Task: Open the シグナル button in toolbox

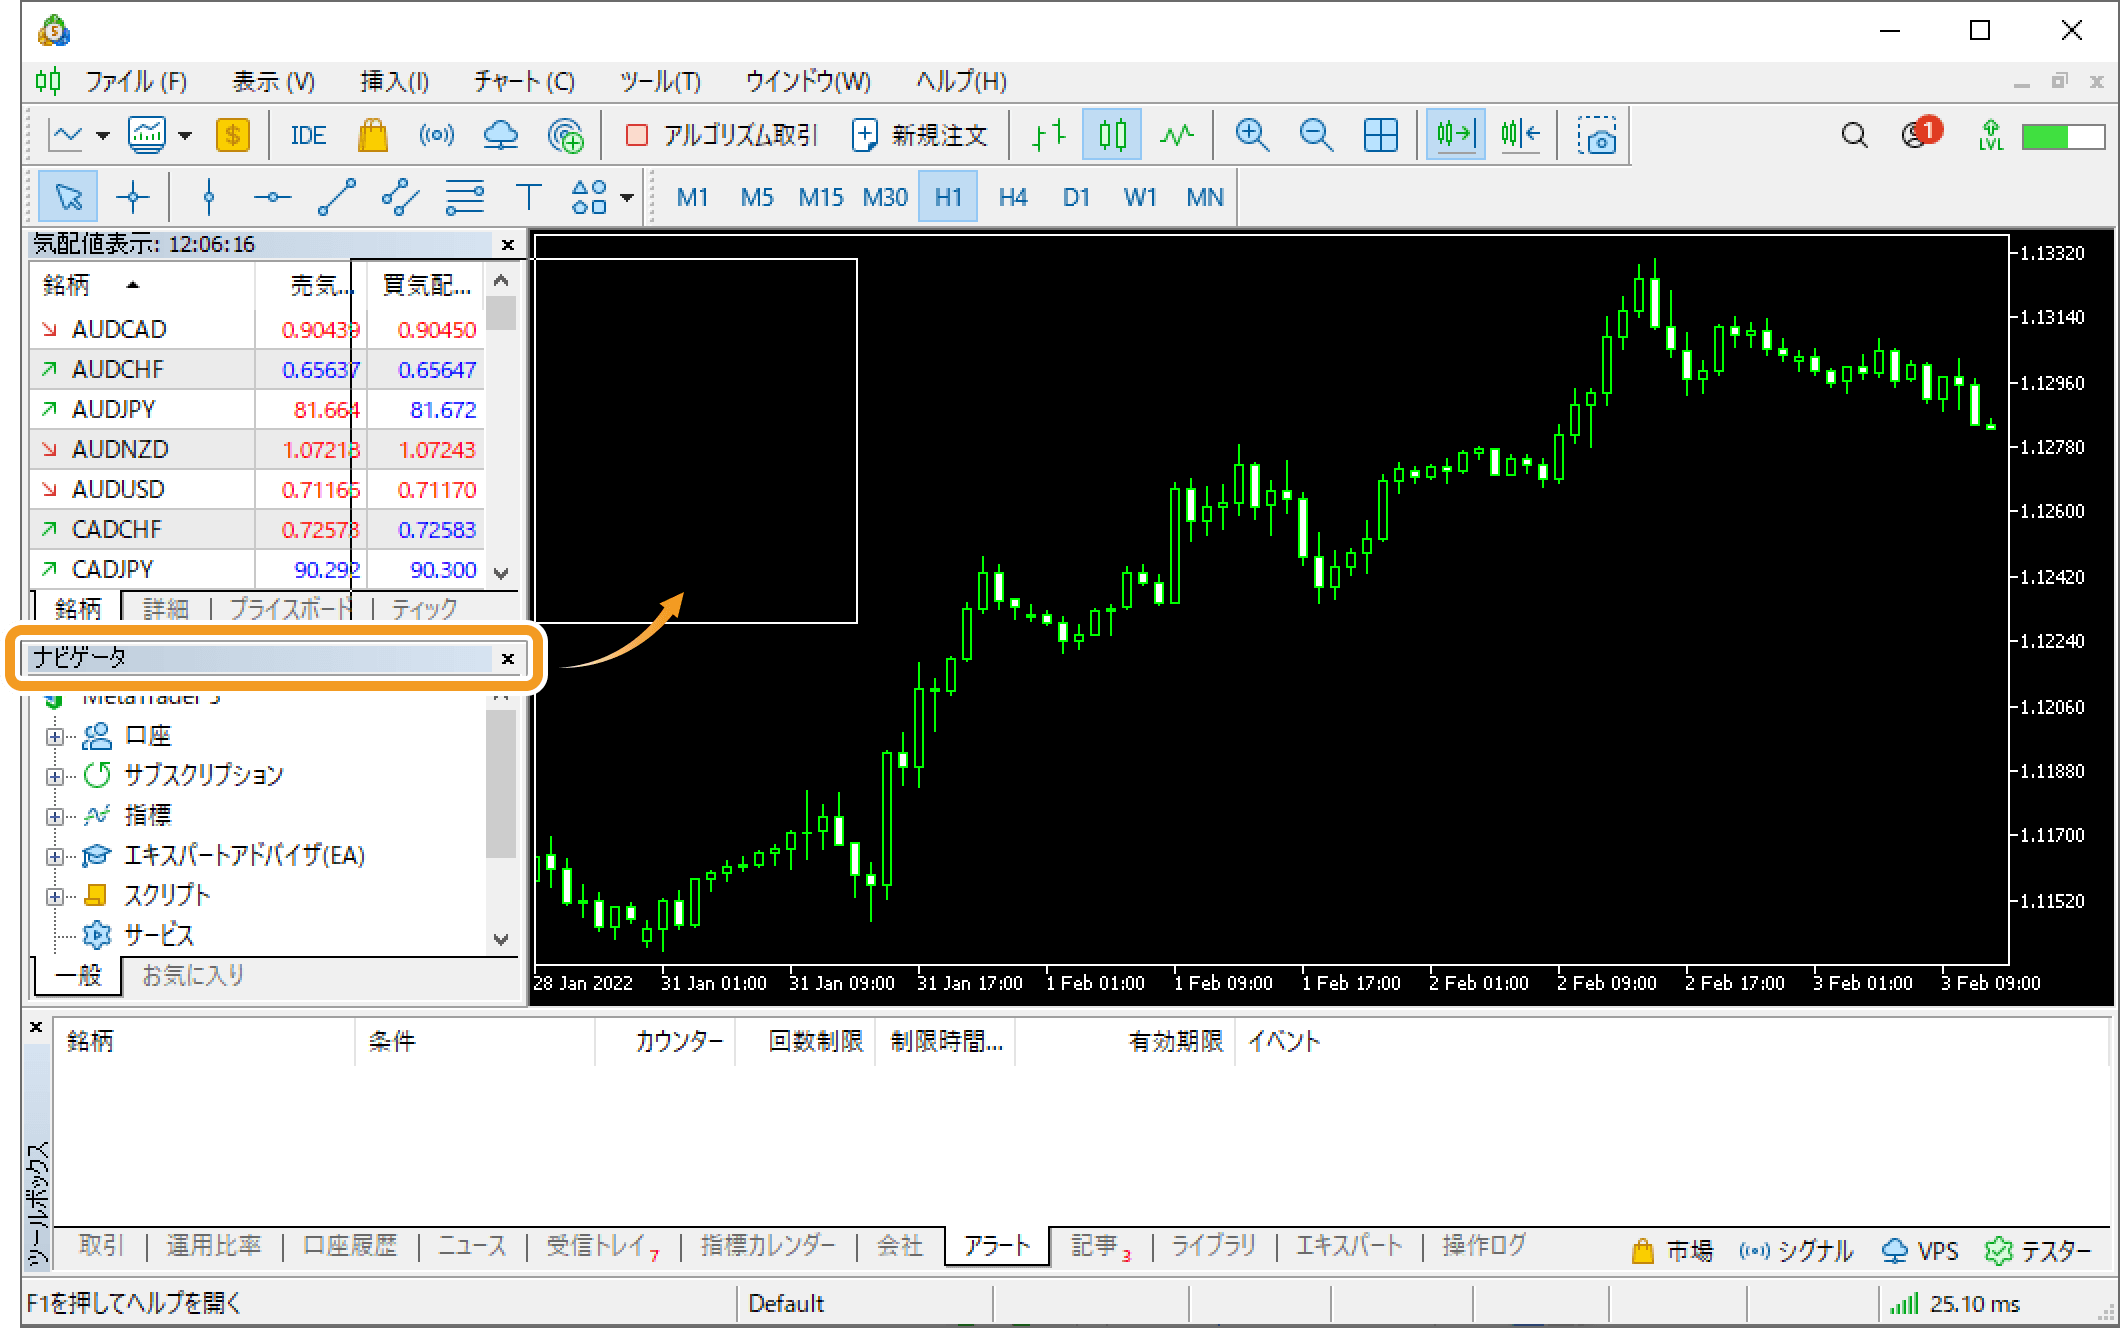Action: click(x=1796, y=1250)
